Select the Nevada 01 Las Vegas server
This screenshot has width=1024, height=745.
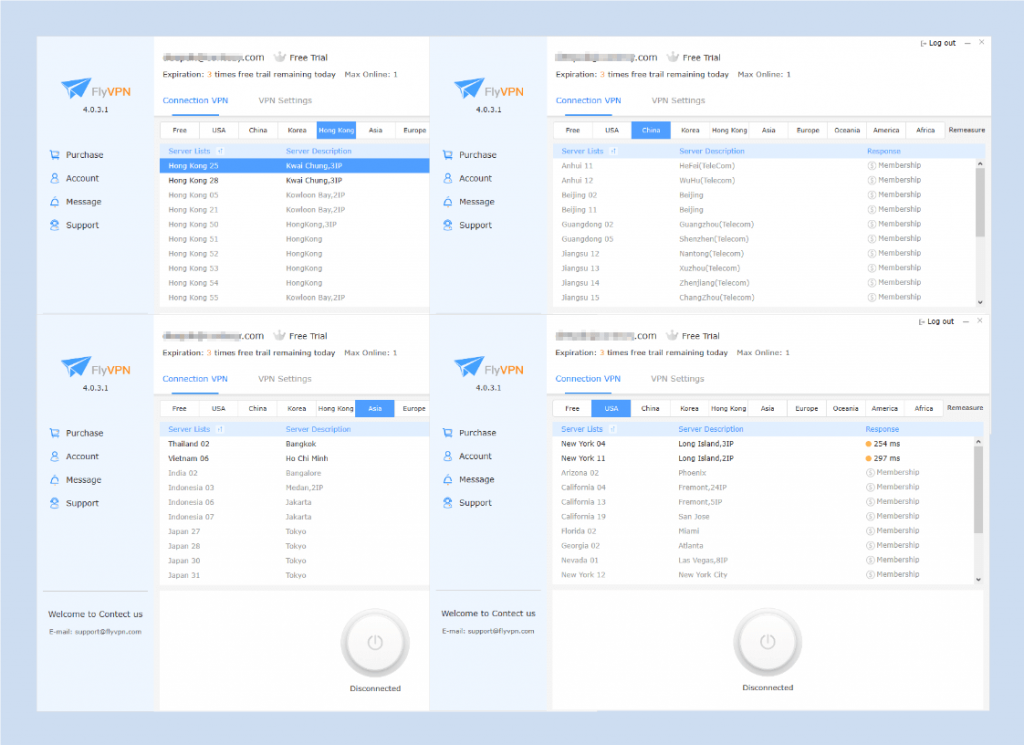tap(763, 560)
